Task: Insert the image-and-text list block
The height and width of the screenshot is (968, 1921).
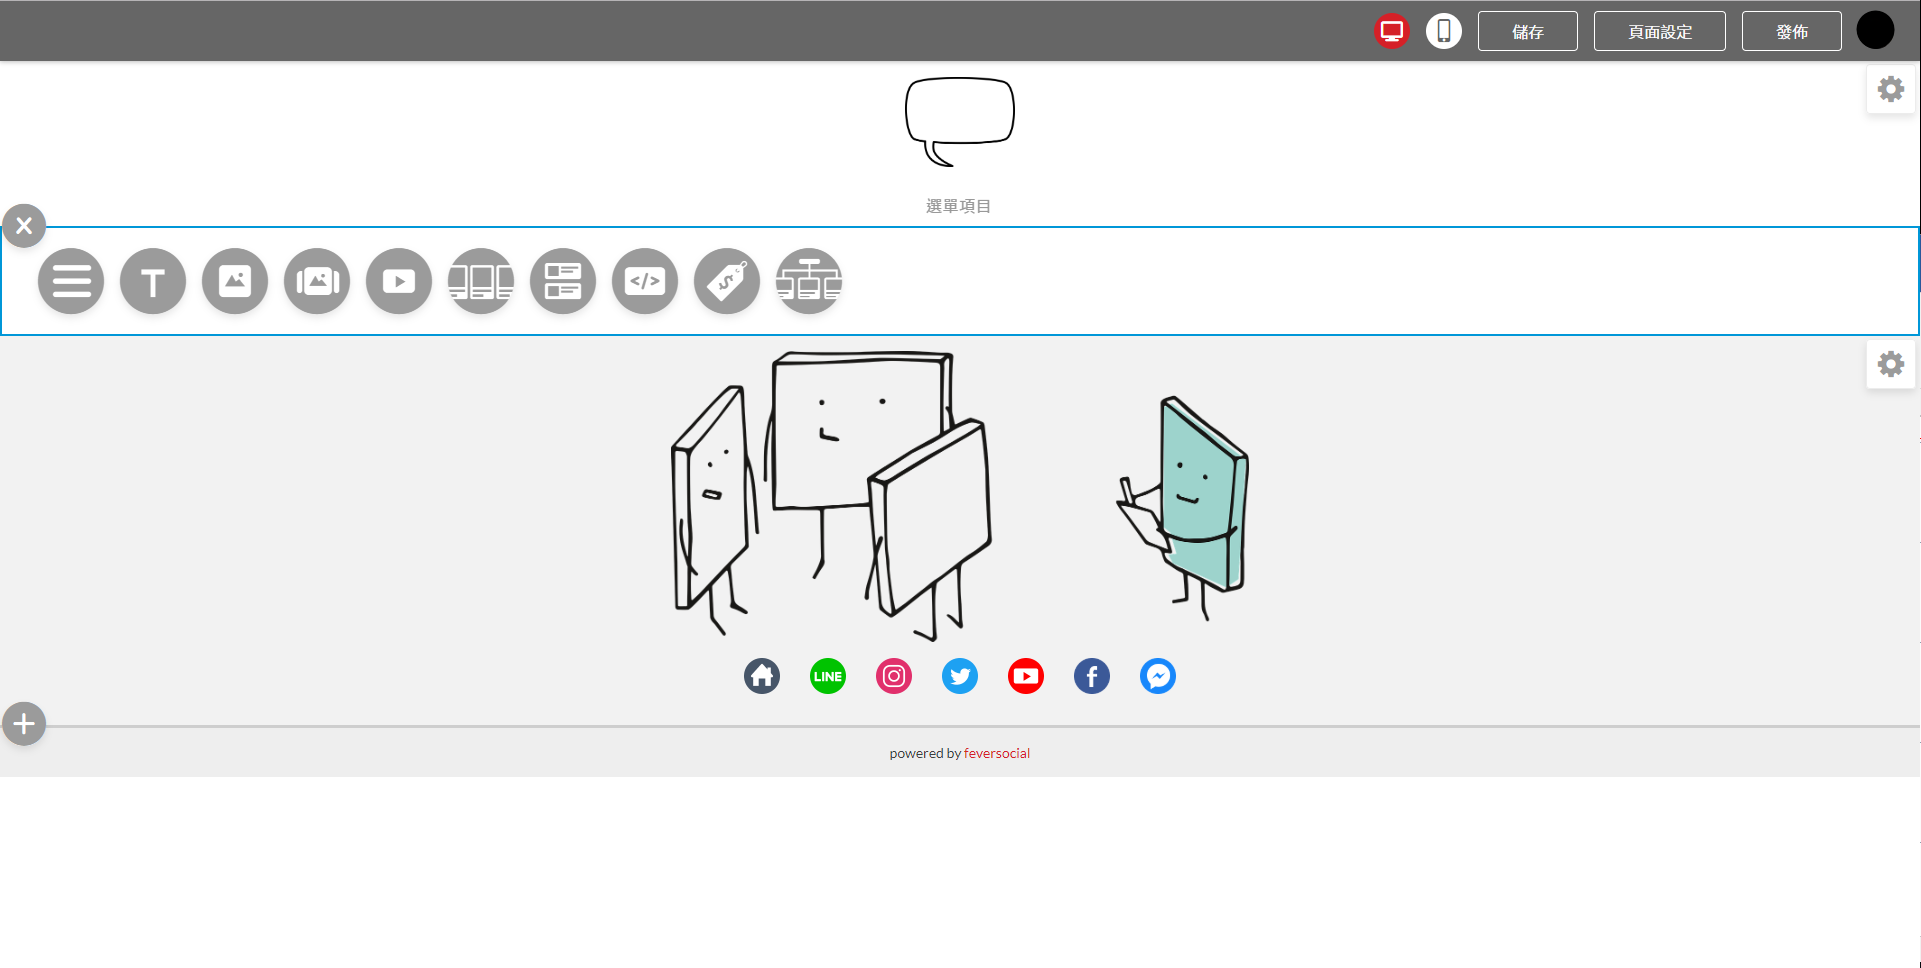Action: [x=563, y=281]
